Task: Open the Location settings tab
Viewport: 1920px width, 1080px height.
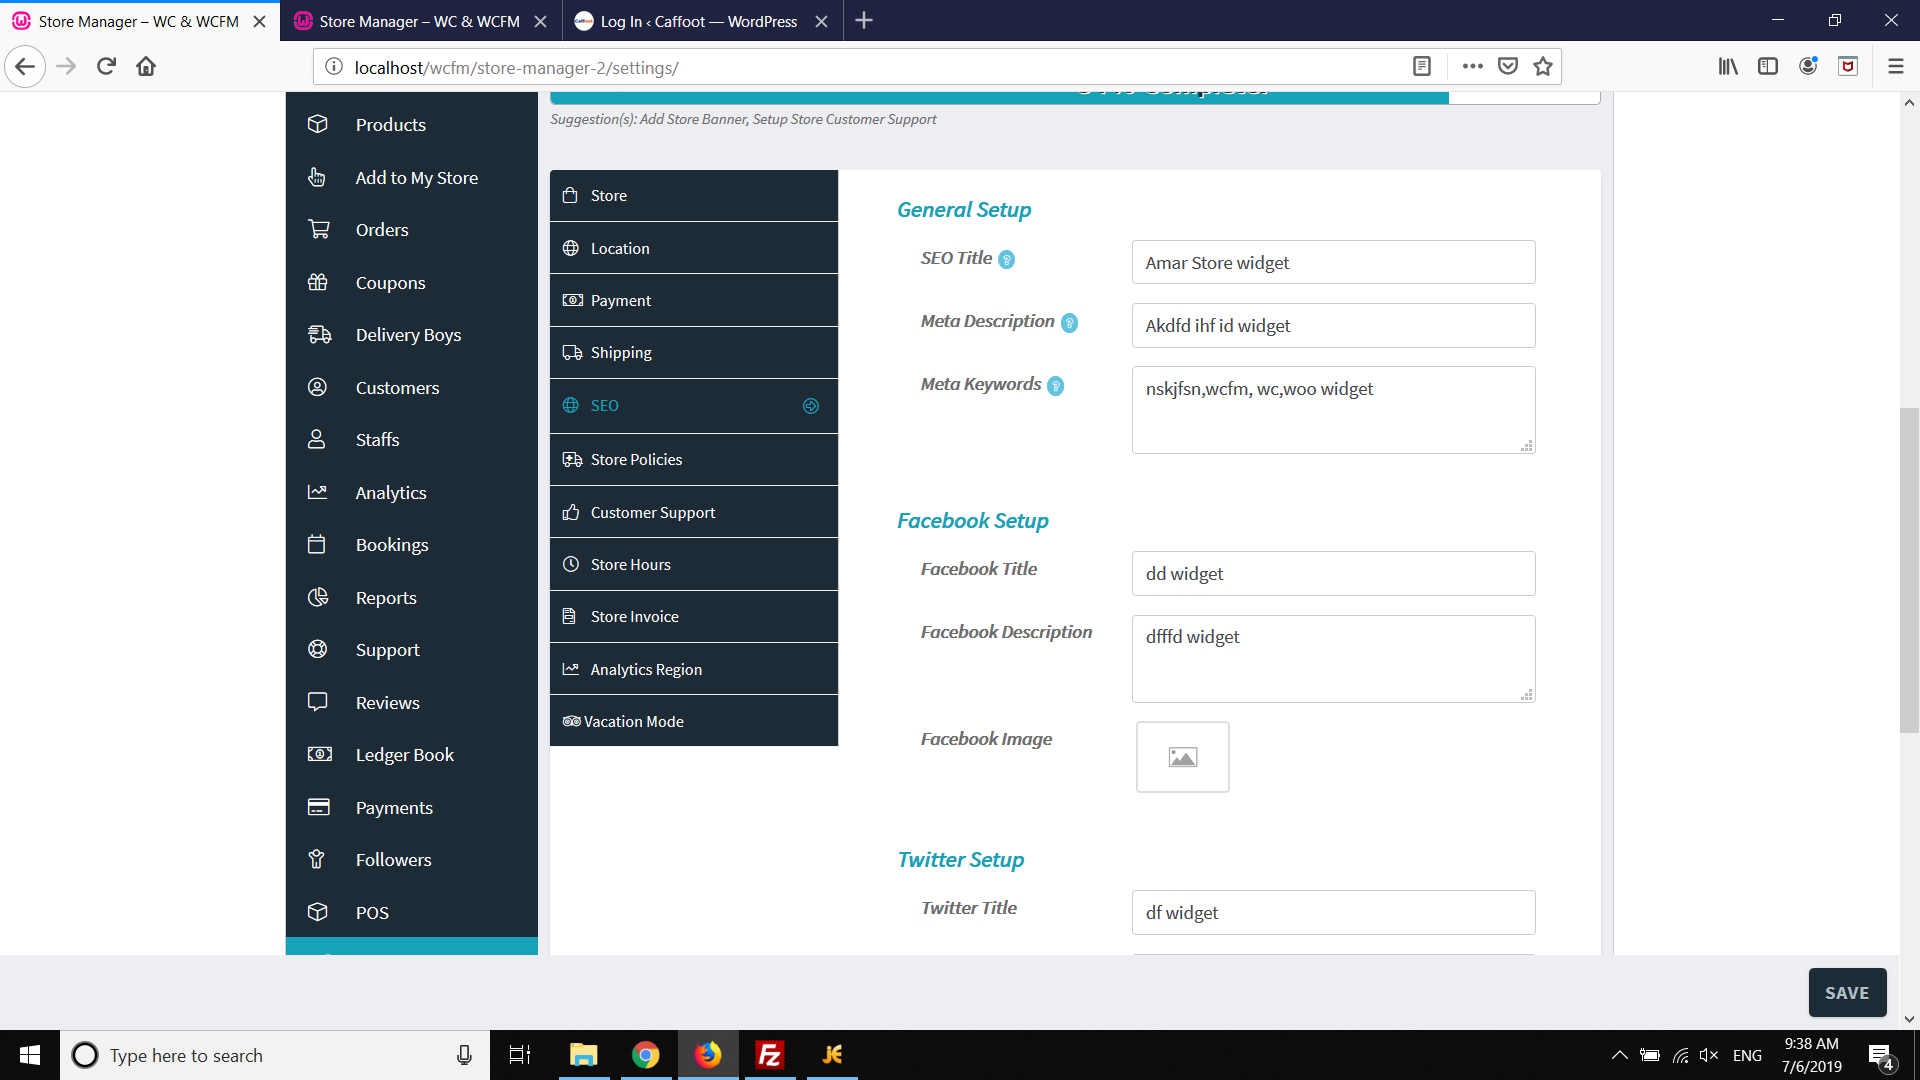Action: pyautogui.click(x=694, y=248)
